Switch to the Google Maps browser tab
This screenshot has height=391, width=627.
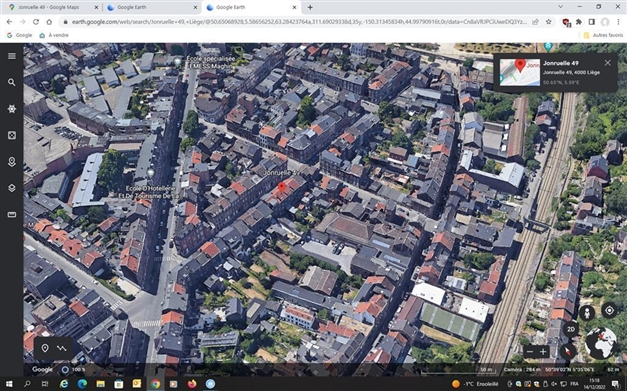[x=53, y=7]
